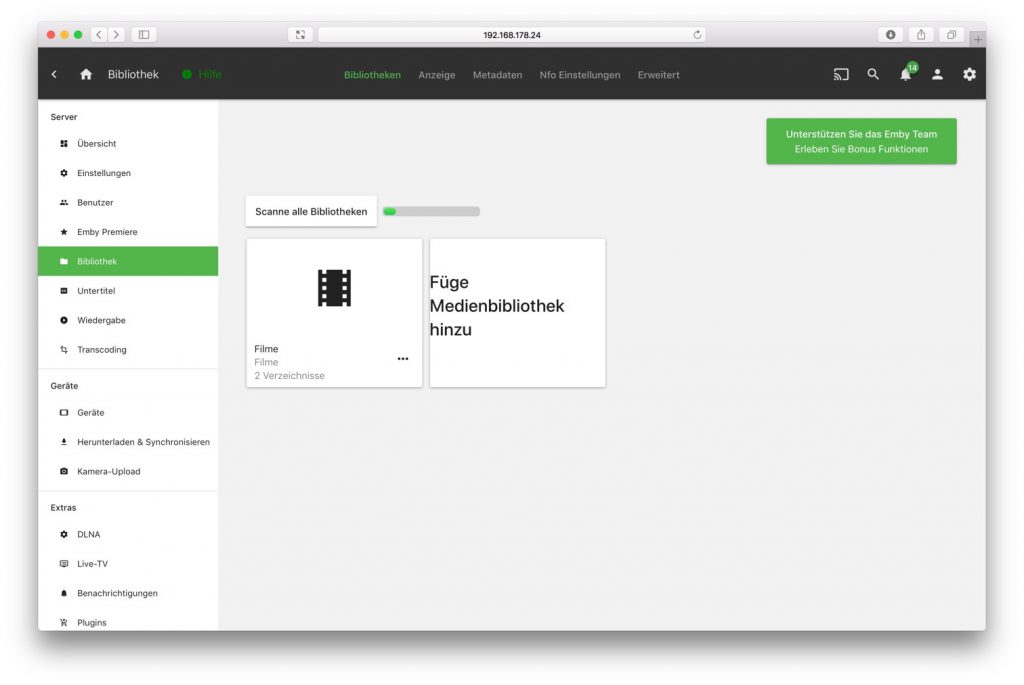This screenshot has height=685, width=1024.
Task: Click Scanne alle Bibliotheken button
Action: (311, 212)
